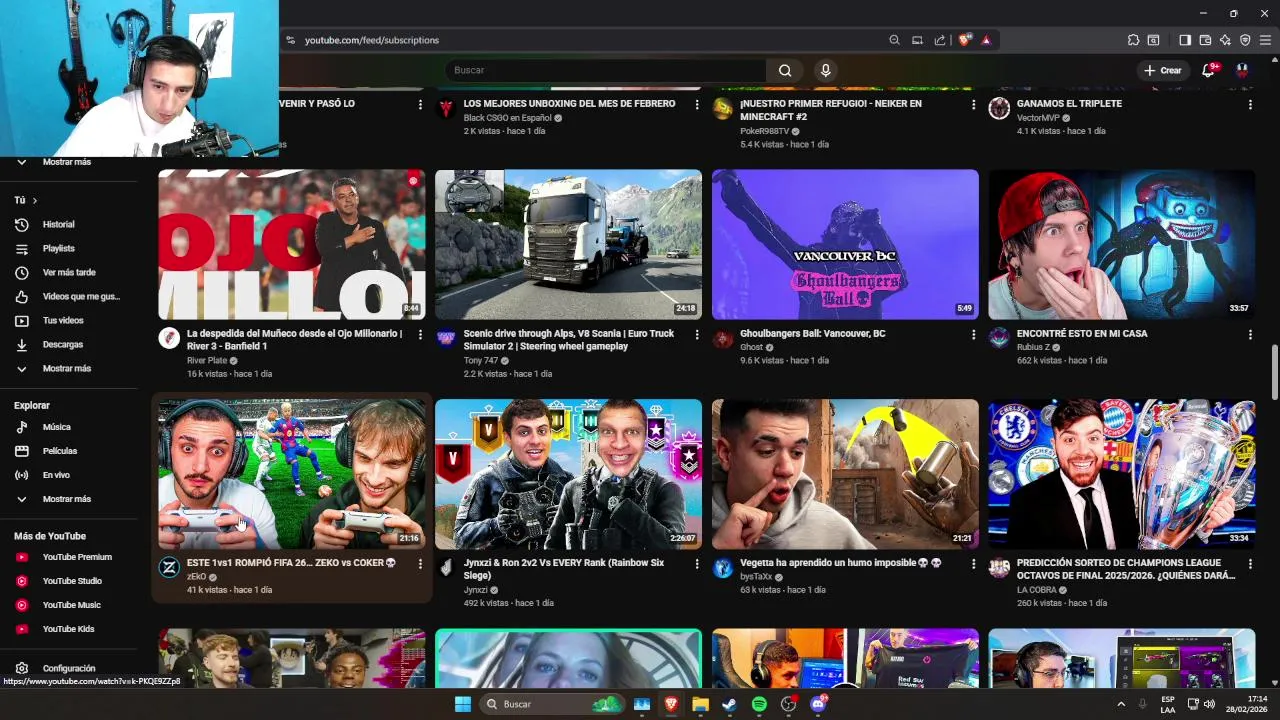Screen dimensions: 1280x720
Task: Open Tony 747 channel link
Action: coord(481,360)
